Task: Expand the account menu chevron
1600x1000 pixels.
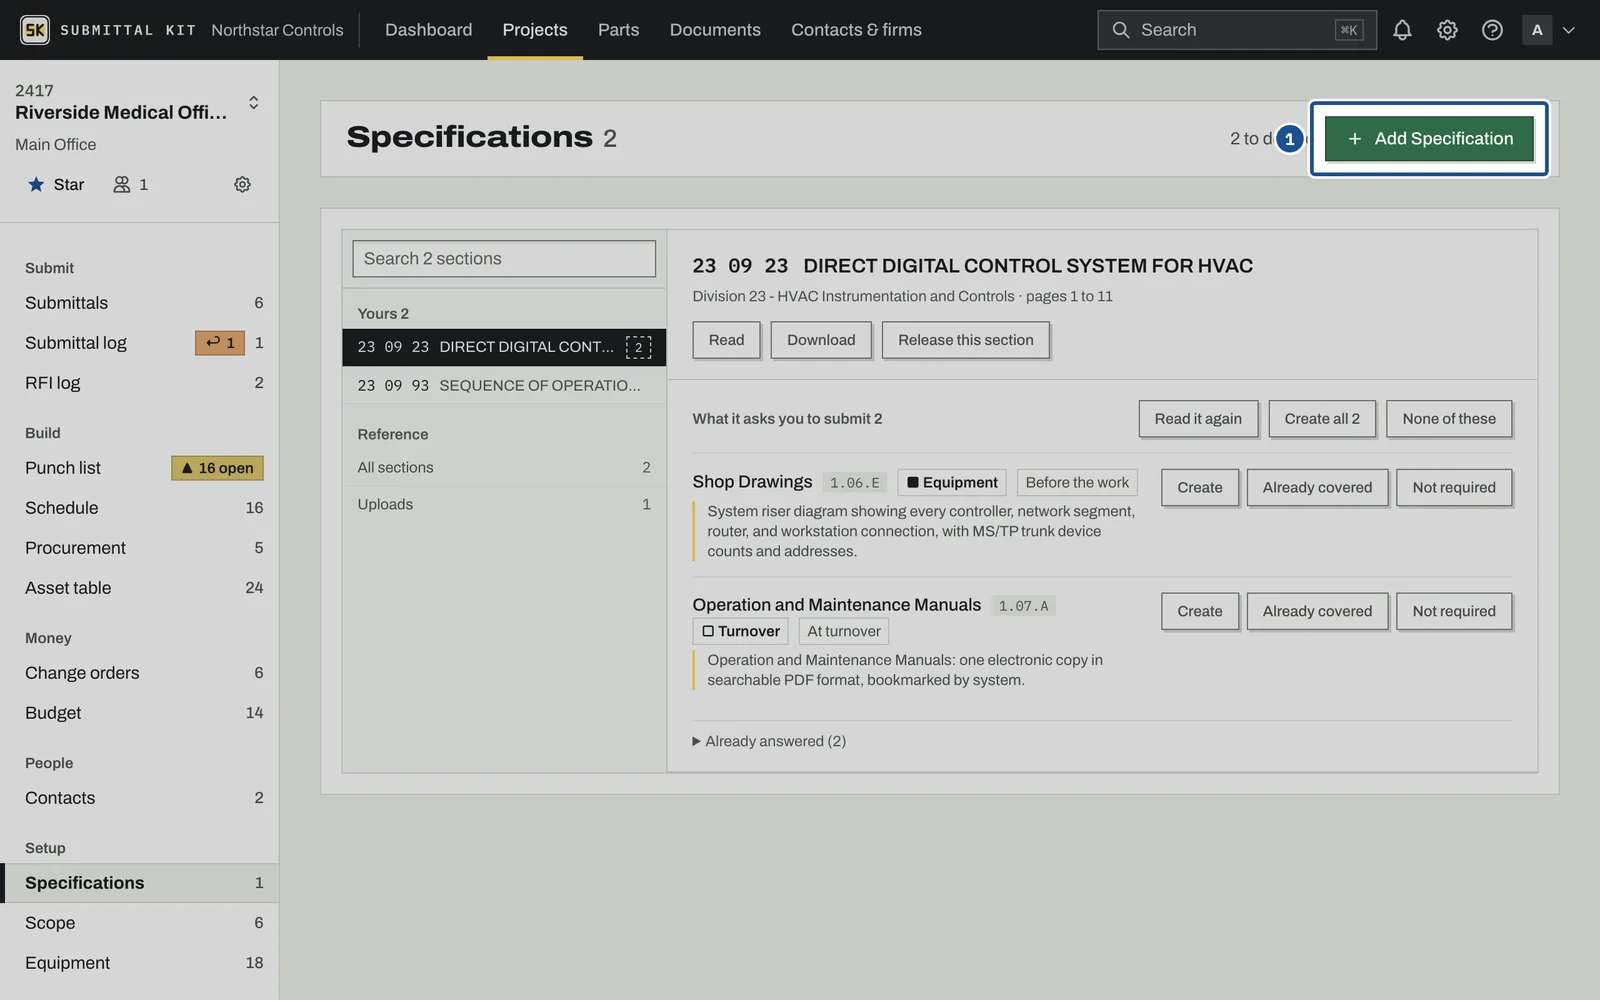Action: [1569, 30]
